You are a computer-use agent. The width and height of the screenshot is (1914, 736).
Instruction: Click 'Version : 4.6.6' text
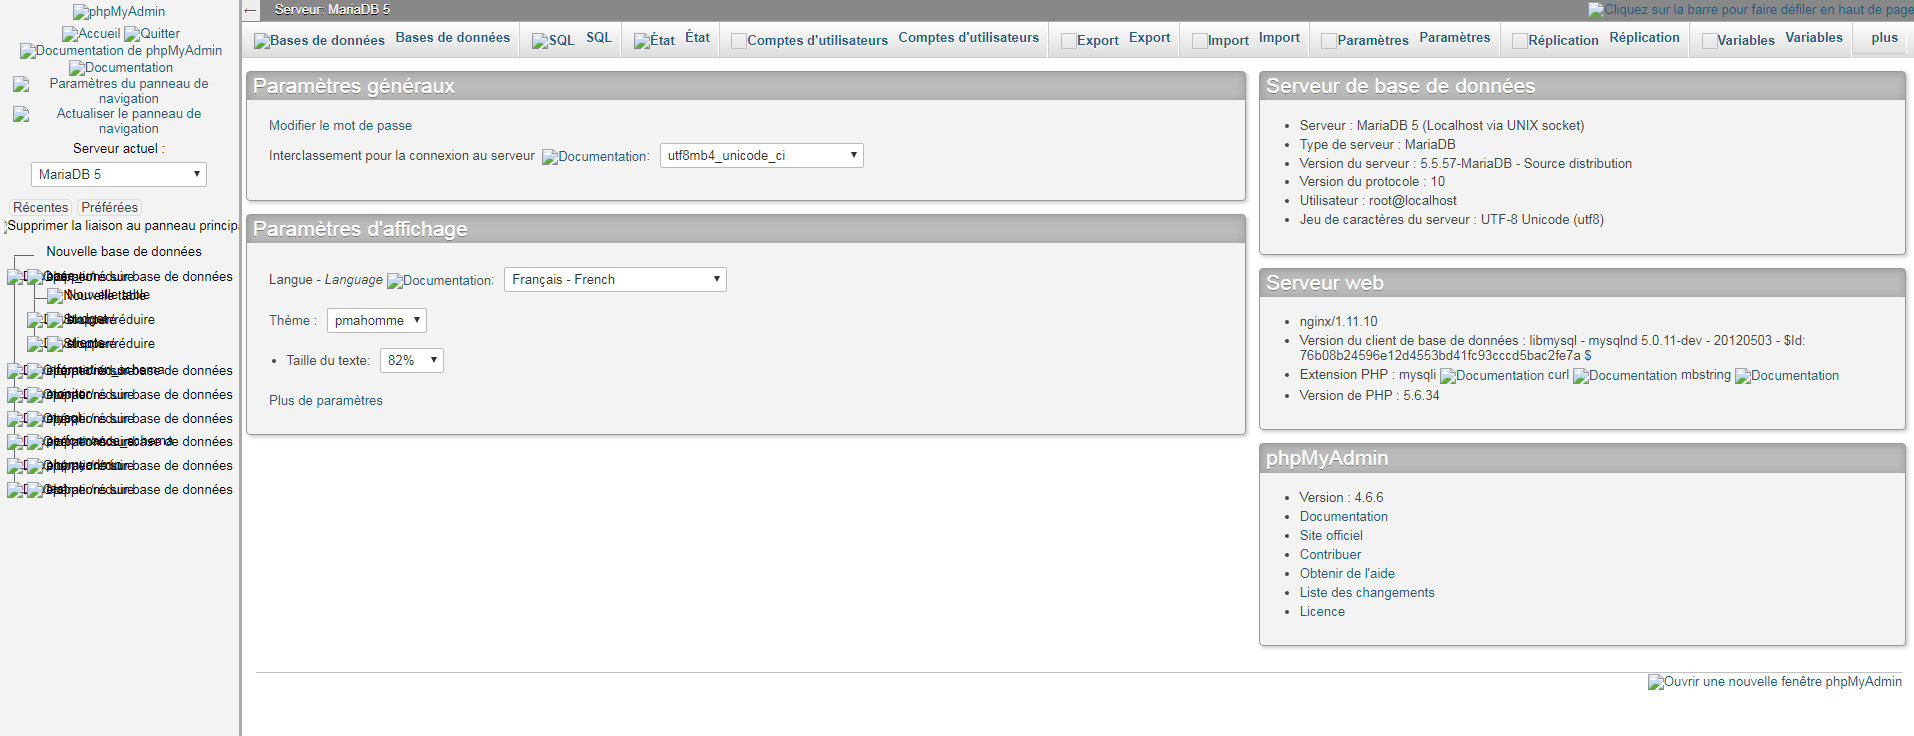pos(1342,498)
